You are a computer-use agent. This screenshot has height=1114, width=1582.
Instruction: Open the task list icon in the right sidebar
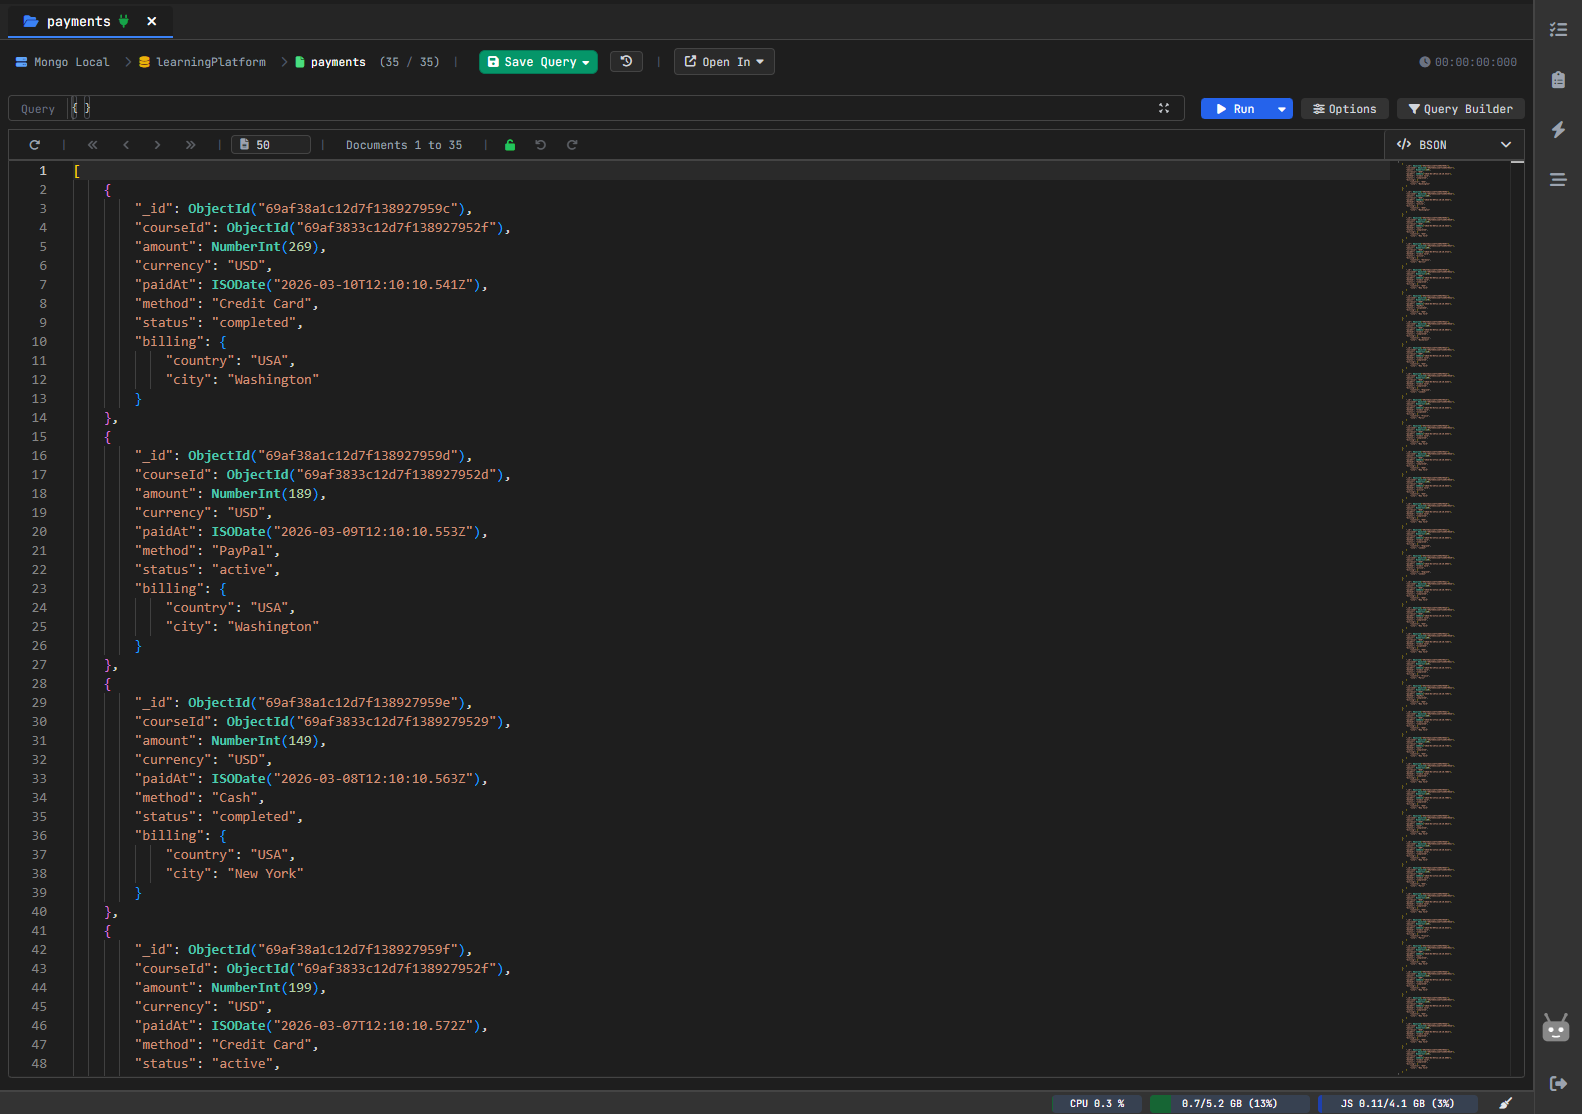pos(1558,30)
